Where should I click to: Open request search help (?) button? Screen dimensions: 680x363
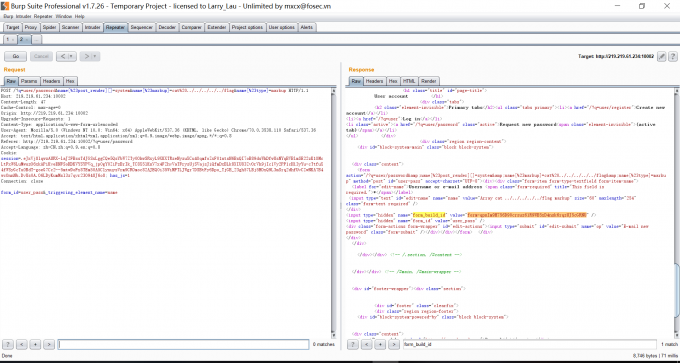(x=8, y=344)
